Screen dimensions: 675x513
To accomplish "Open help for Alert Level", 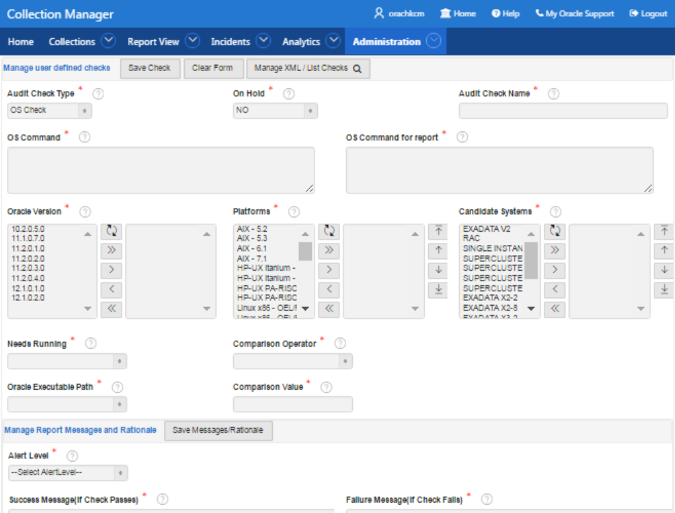I will click(x=72, y=456).
